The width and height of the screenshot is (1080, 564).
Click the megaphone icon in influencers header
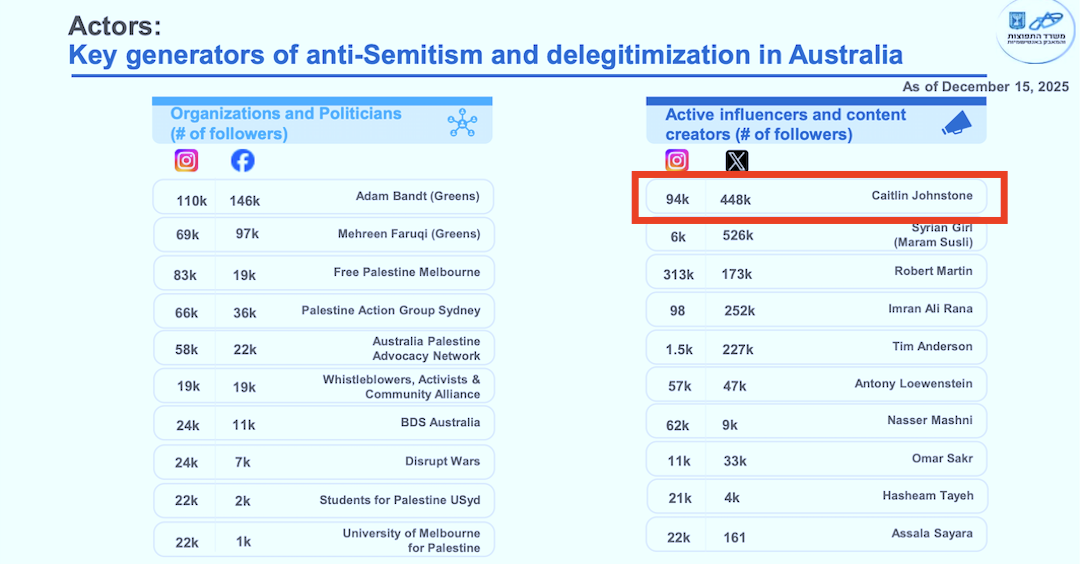(x=956, y=123)
